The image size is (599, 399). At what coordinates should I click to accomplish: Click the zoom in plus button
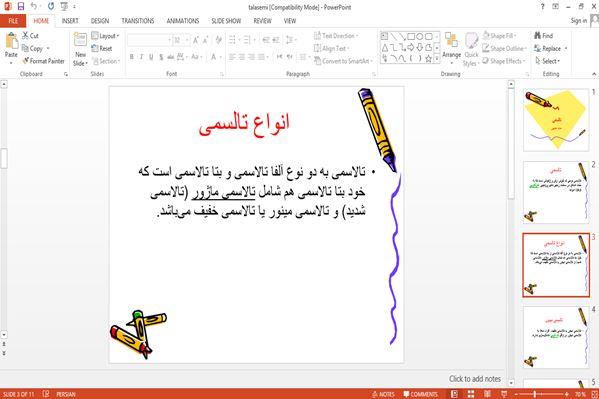pyautogui.click(x=567, y=394)
